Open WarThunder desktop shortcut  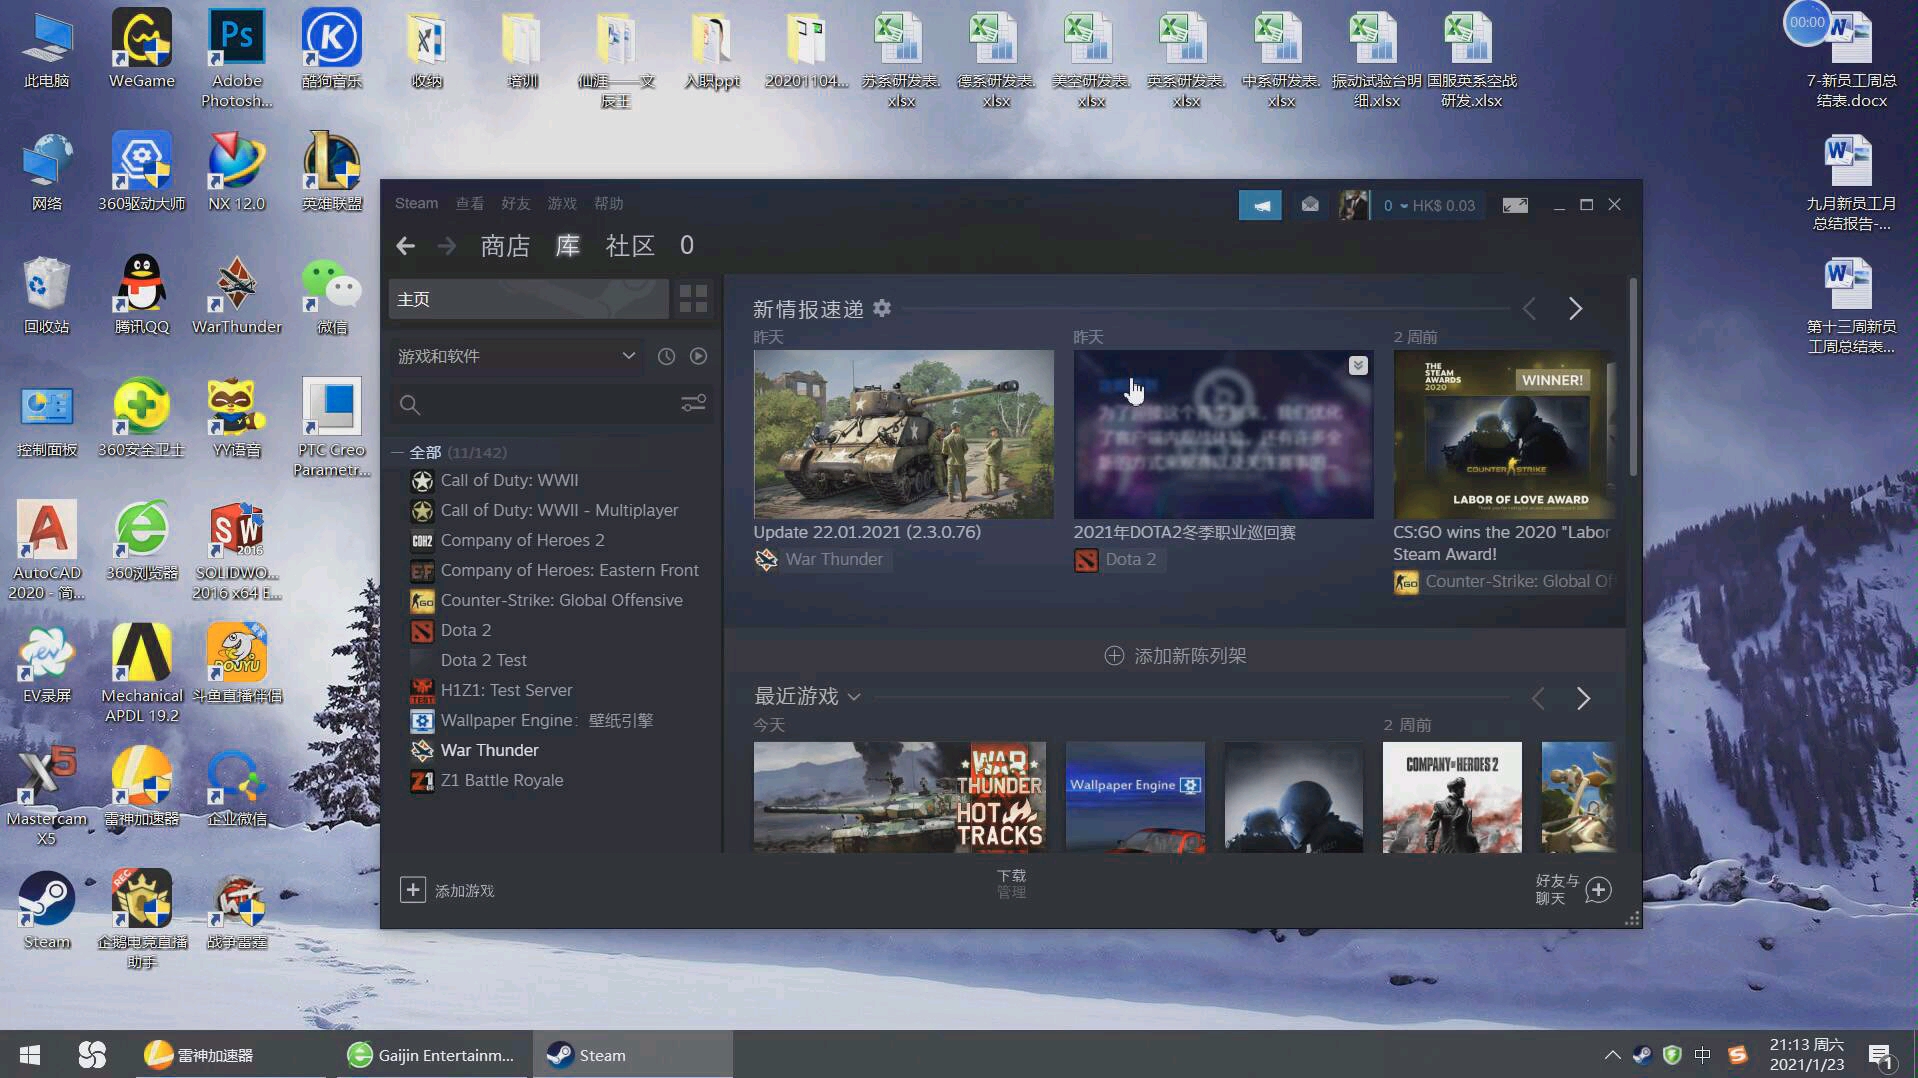[x=237, y=295]
